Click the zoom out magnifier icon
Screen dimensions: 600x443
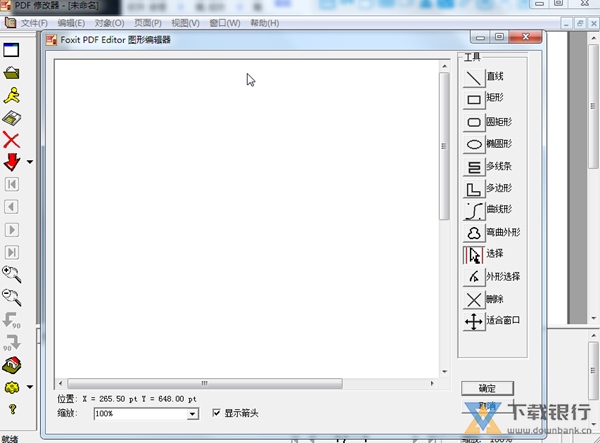tap(11, 297)
